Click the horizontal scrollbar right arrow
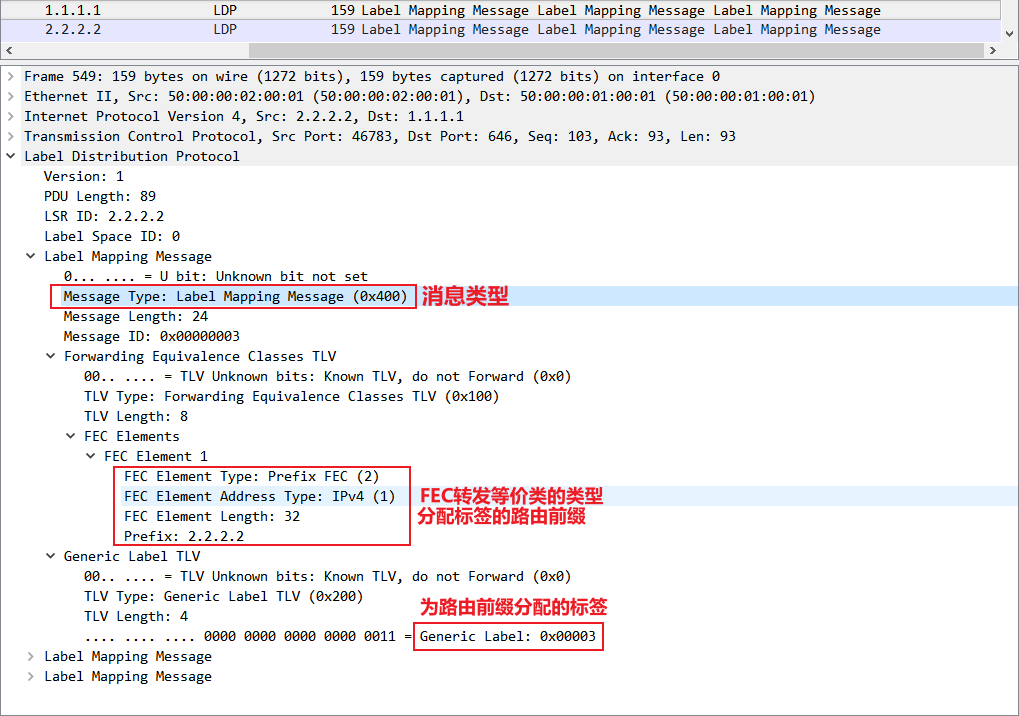Image resolution: width=1019 pixels, height=716 pixels. [x=992, y=51]
